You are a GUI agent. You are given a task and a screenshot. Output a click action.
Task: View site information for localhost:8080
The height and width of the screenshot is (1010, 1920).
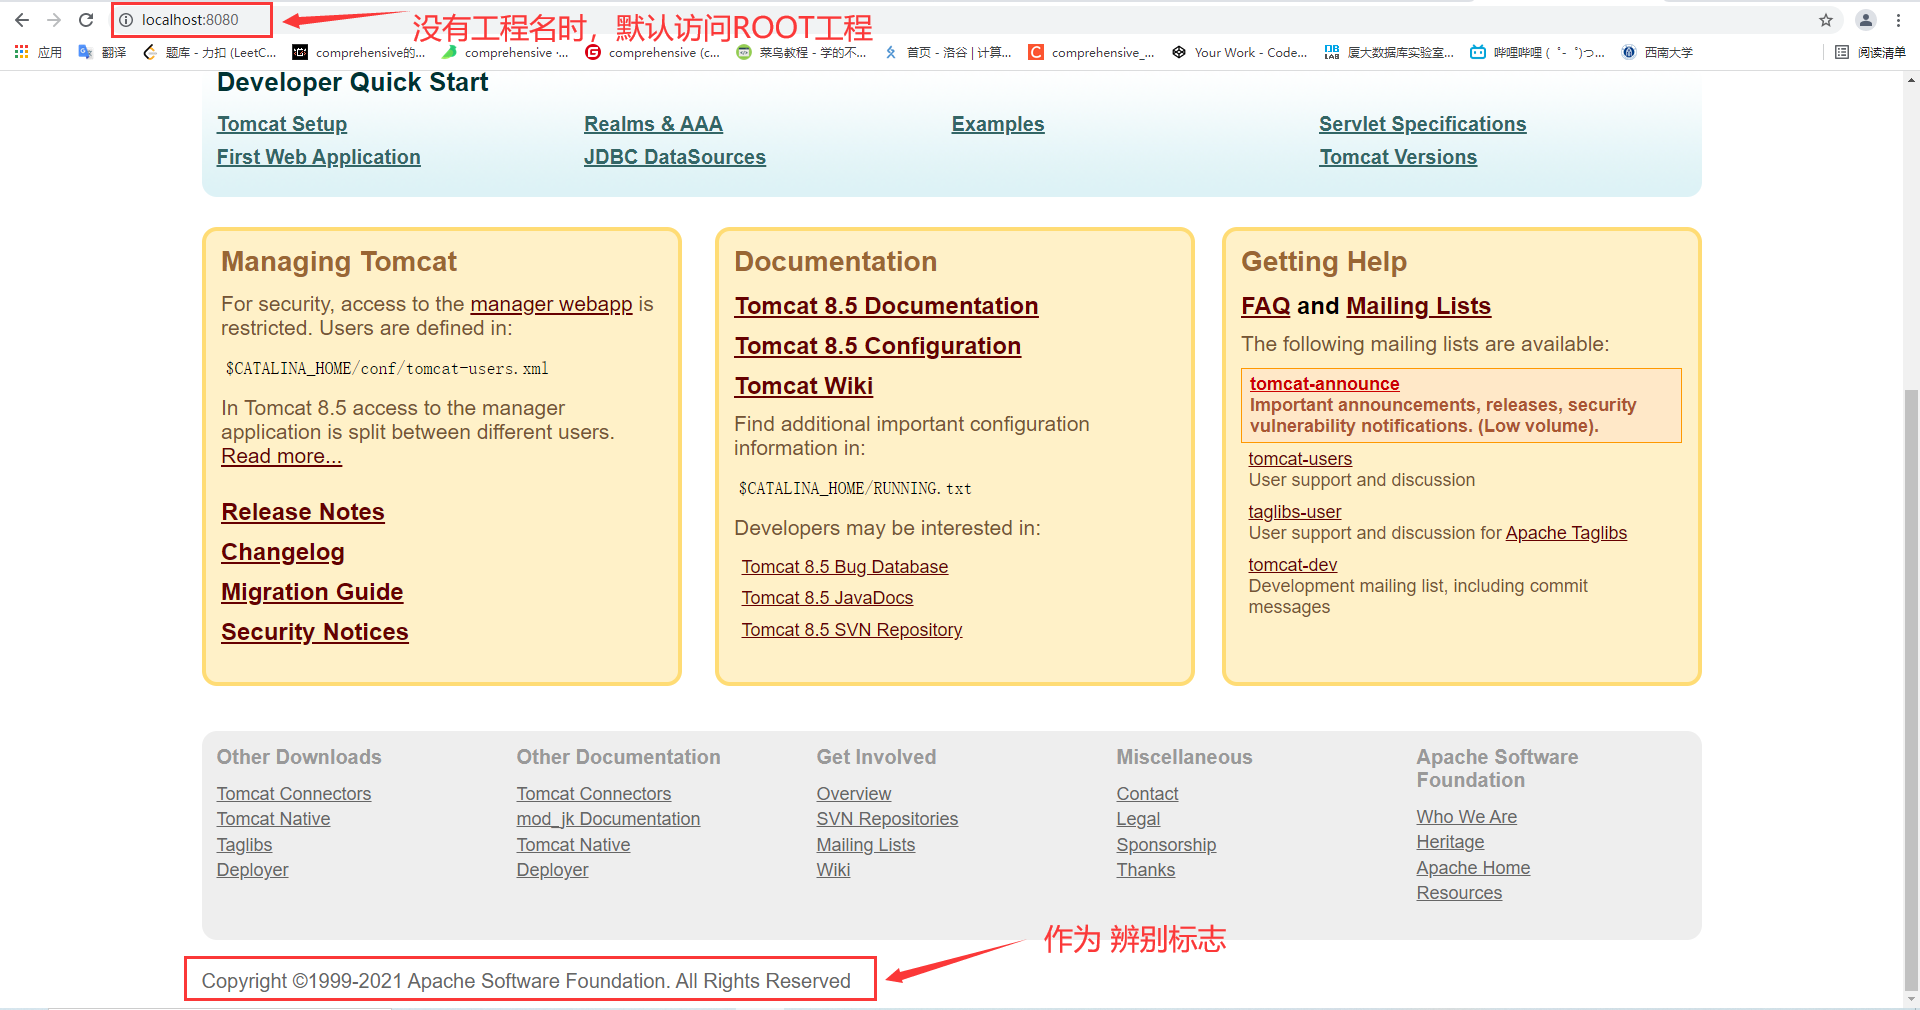tap(126, 20)
